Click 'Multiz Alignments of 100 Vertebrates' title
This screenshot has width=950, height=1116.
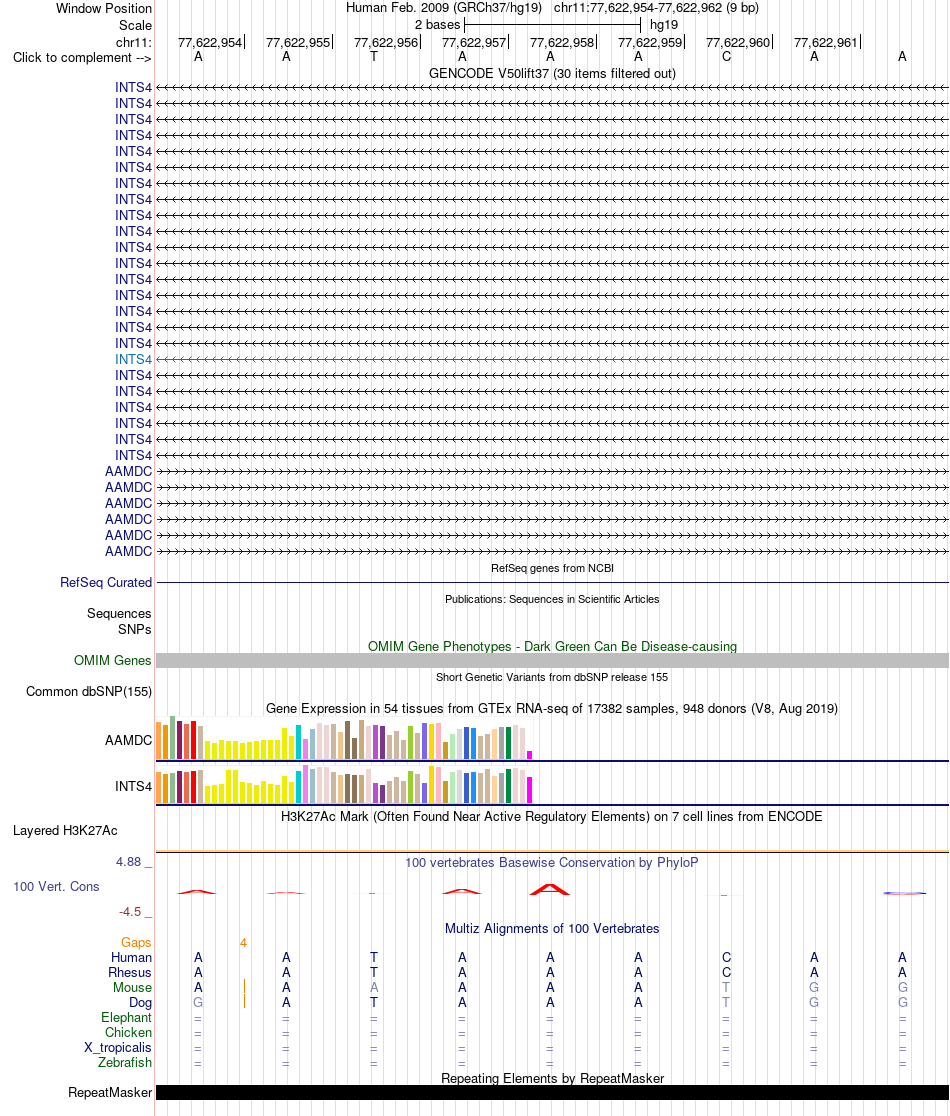tap(552, 928)
